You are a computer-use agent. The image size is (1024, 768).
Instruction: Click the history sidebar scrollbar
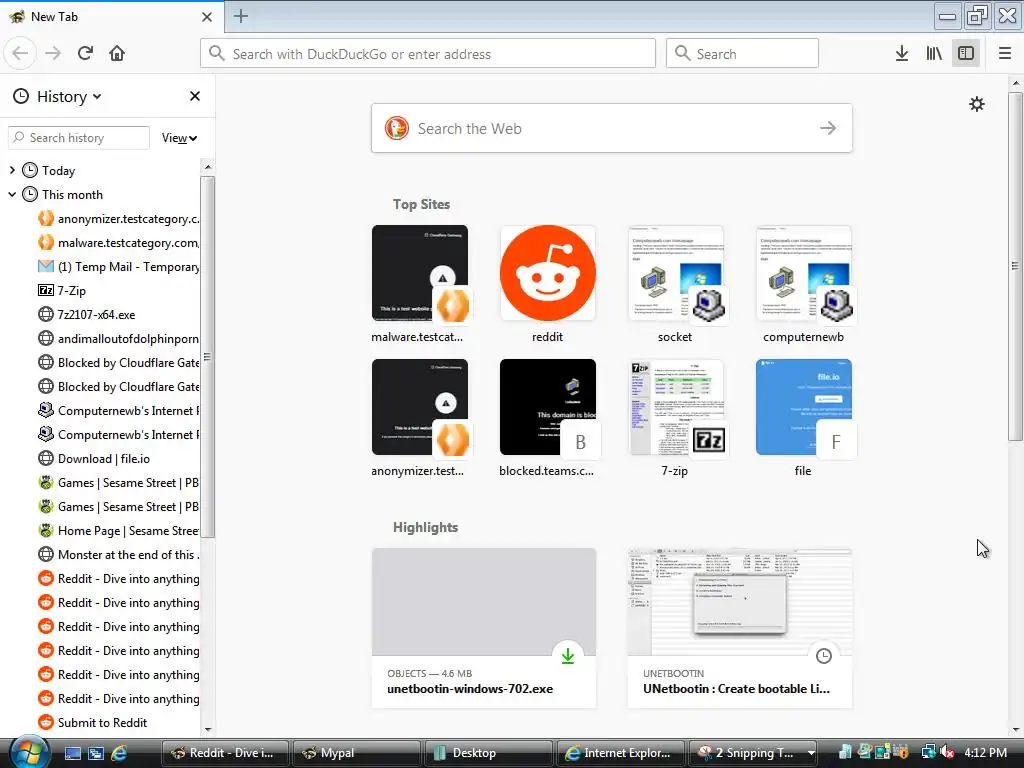point(208,357)
